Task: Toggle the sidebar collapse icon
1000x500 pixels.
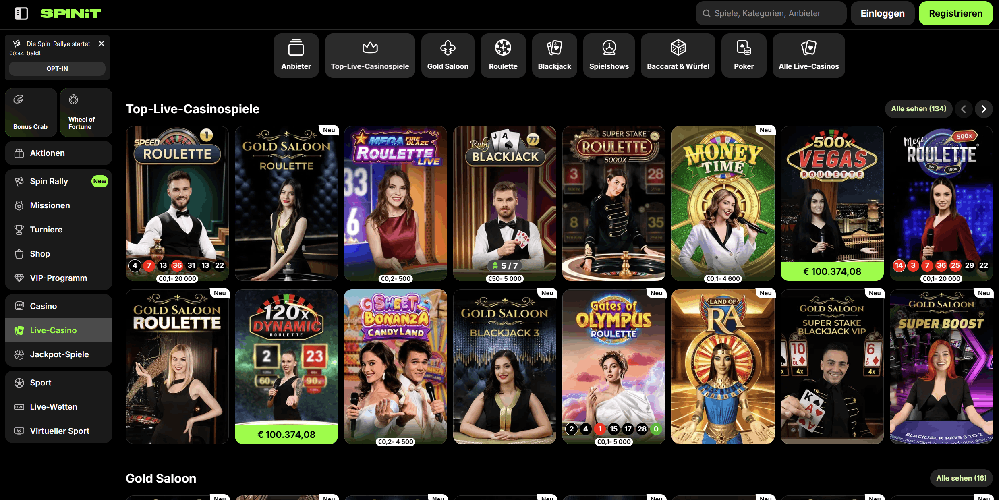Action: 21,13
